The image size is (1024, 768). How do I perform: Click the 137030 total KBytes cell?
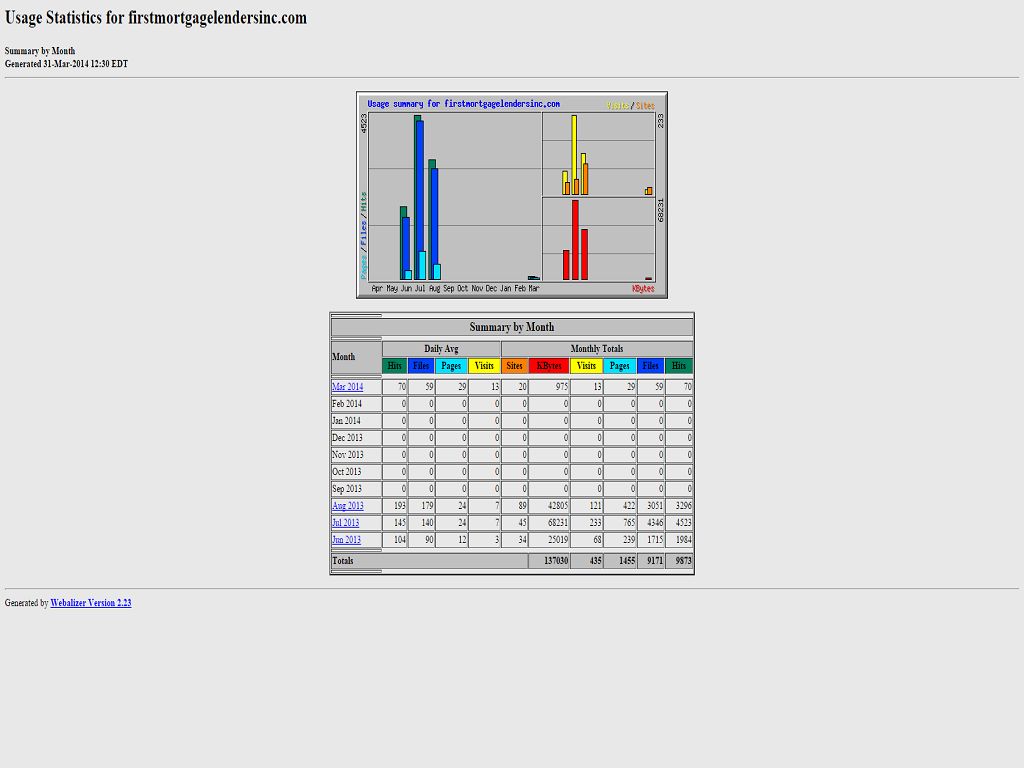point(549,560)
